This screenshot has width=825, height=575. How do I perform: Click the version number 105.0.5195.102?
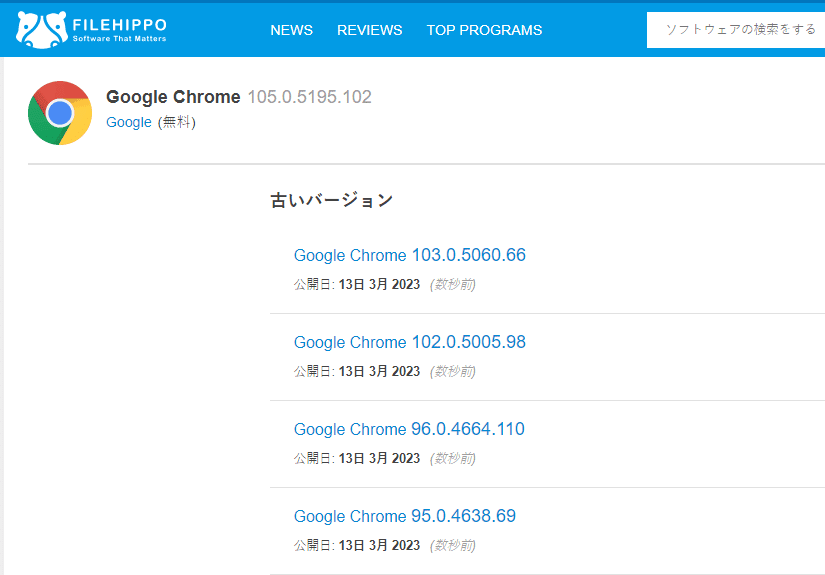click(309, 97)
